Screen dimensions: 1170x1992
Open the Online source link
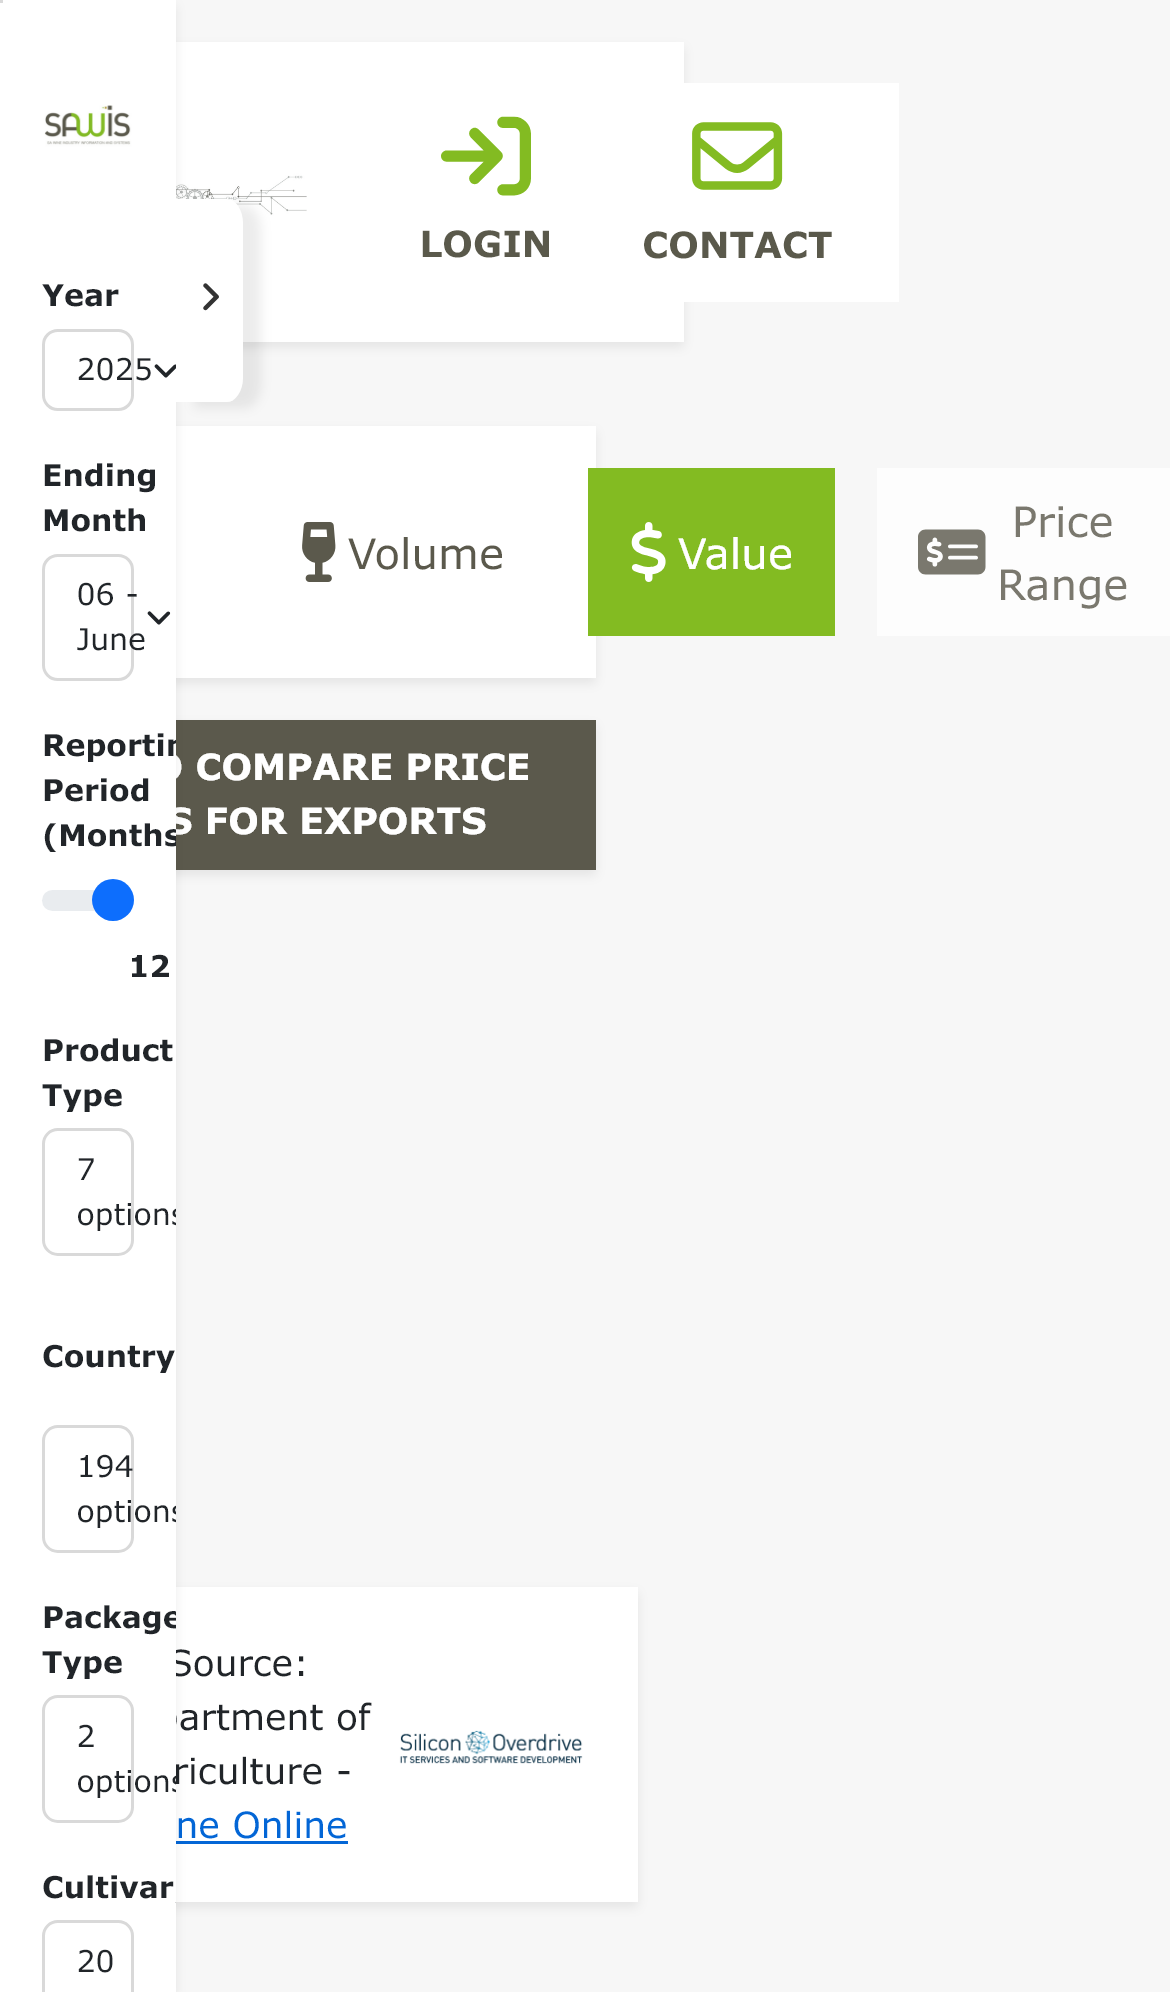click(x=262, y=1826)
